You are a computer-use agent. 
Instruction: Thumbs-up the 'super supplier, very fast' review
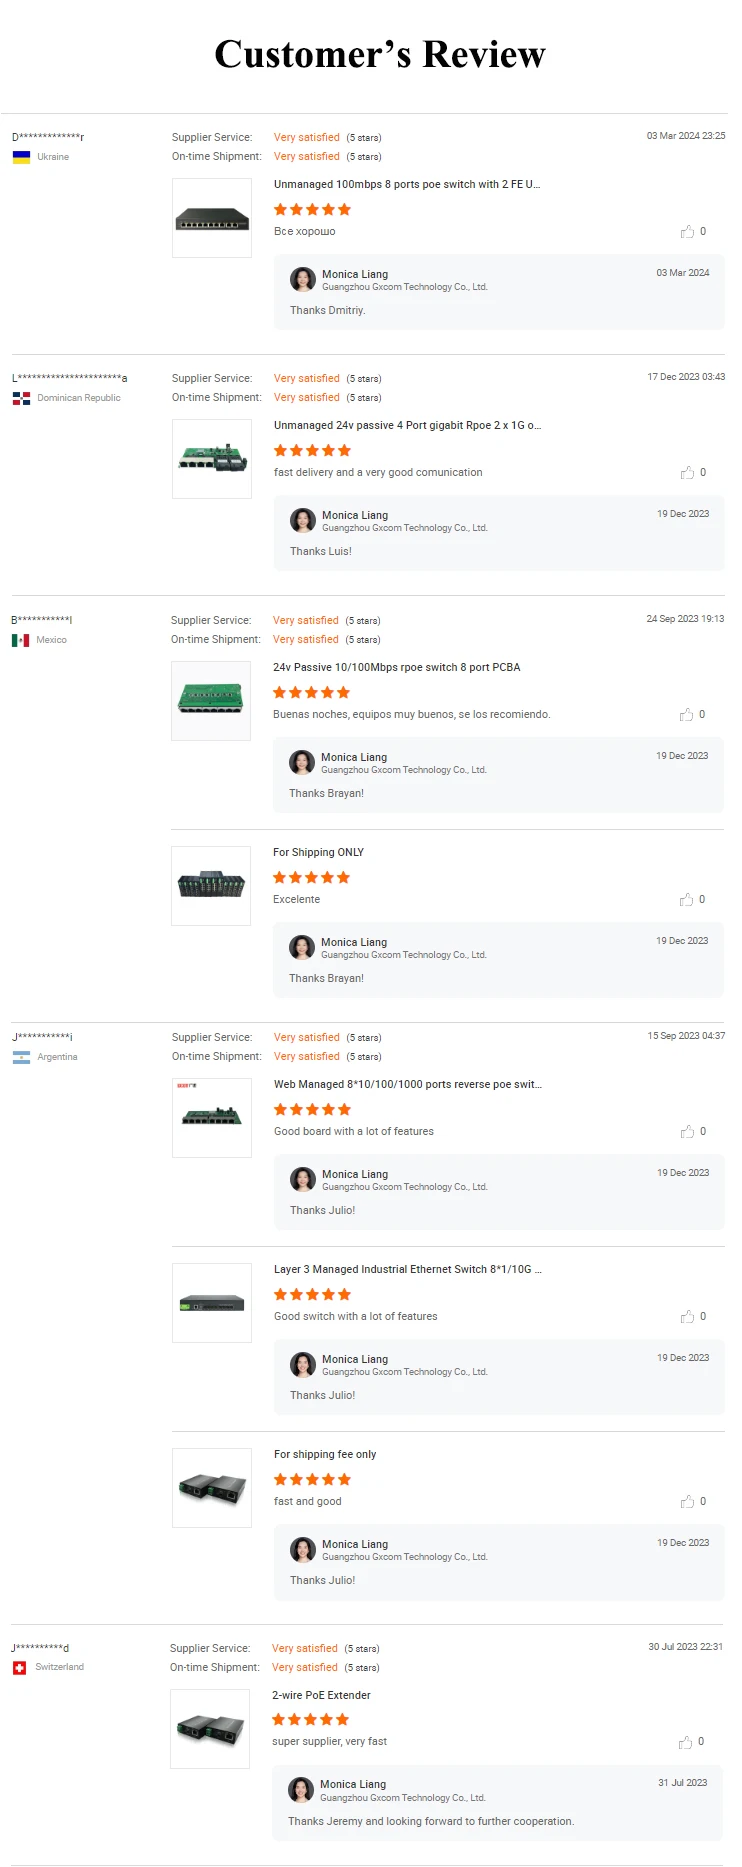[685, 1743]
